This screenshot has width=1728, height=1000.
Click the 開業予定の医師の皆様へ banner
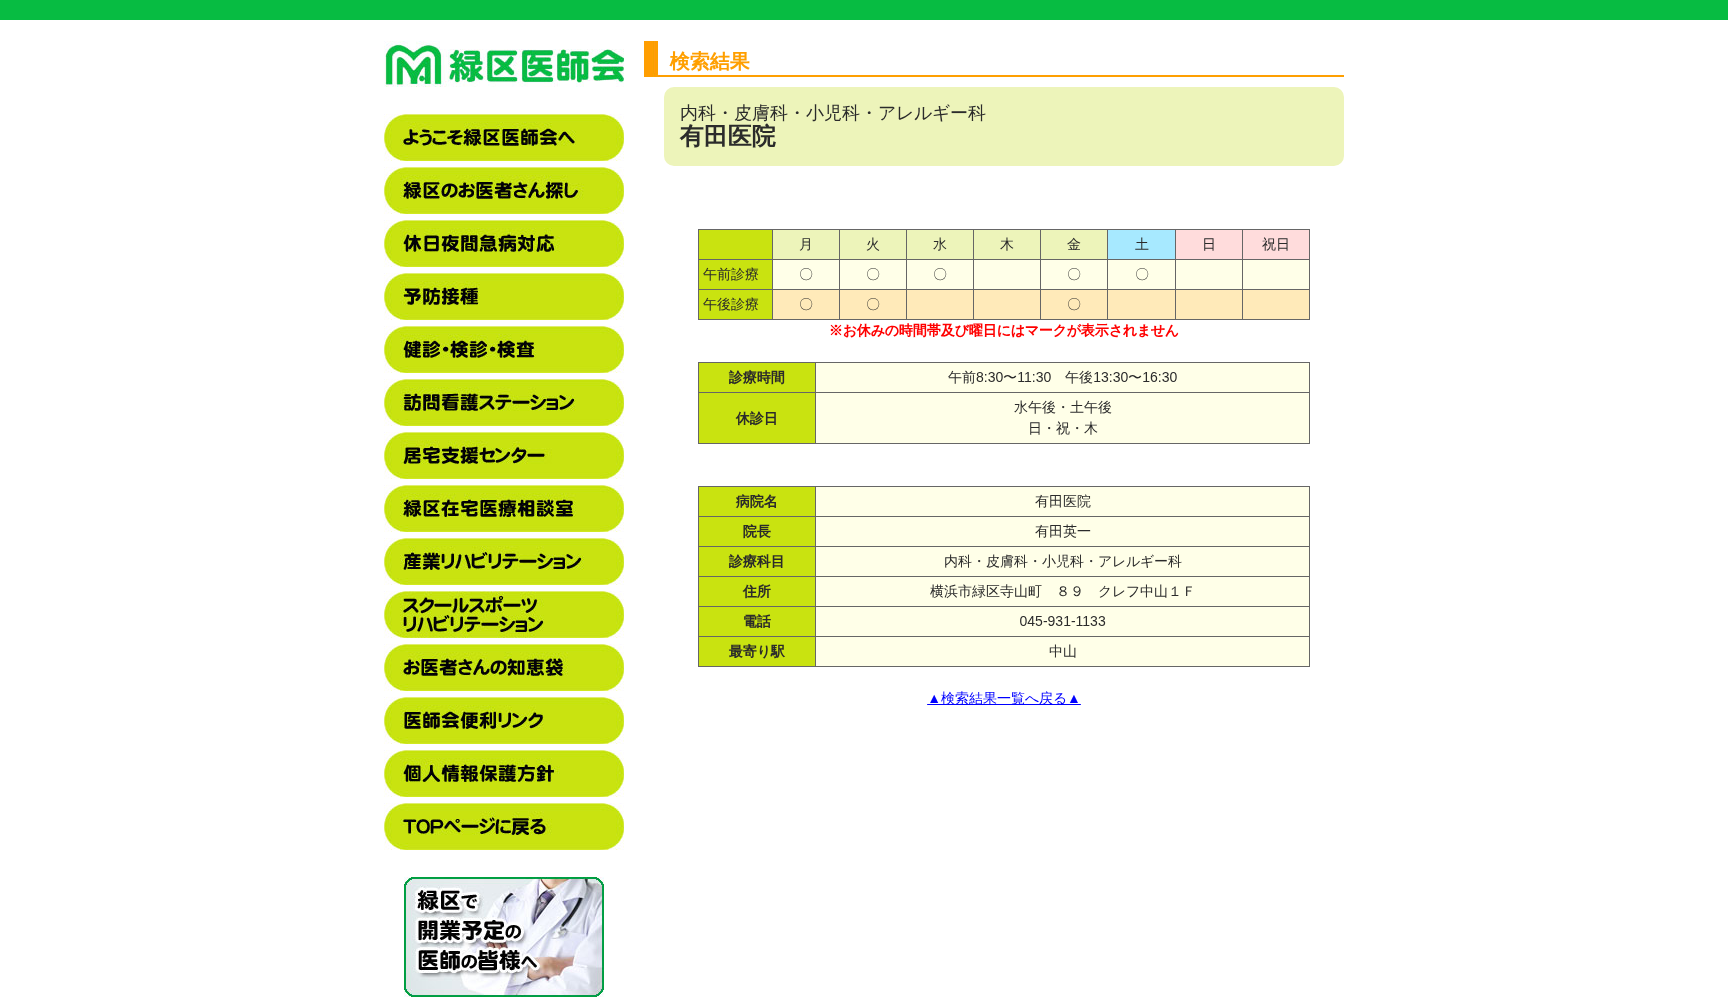click(x=504, y=937)
